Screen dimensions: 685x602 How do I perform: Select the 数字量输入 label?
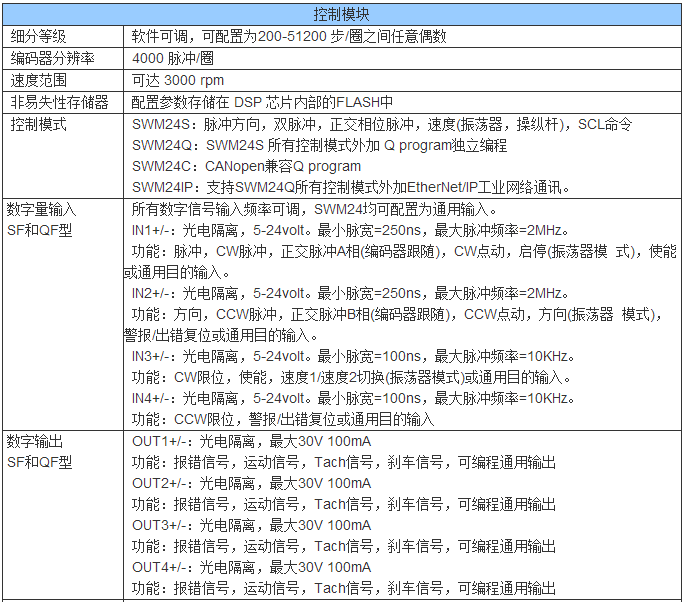[42, 209]
